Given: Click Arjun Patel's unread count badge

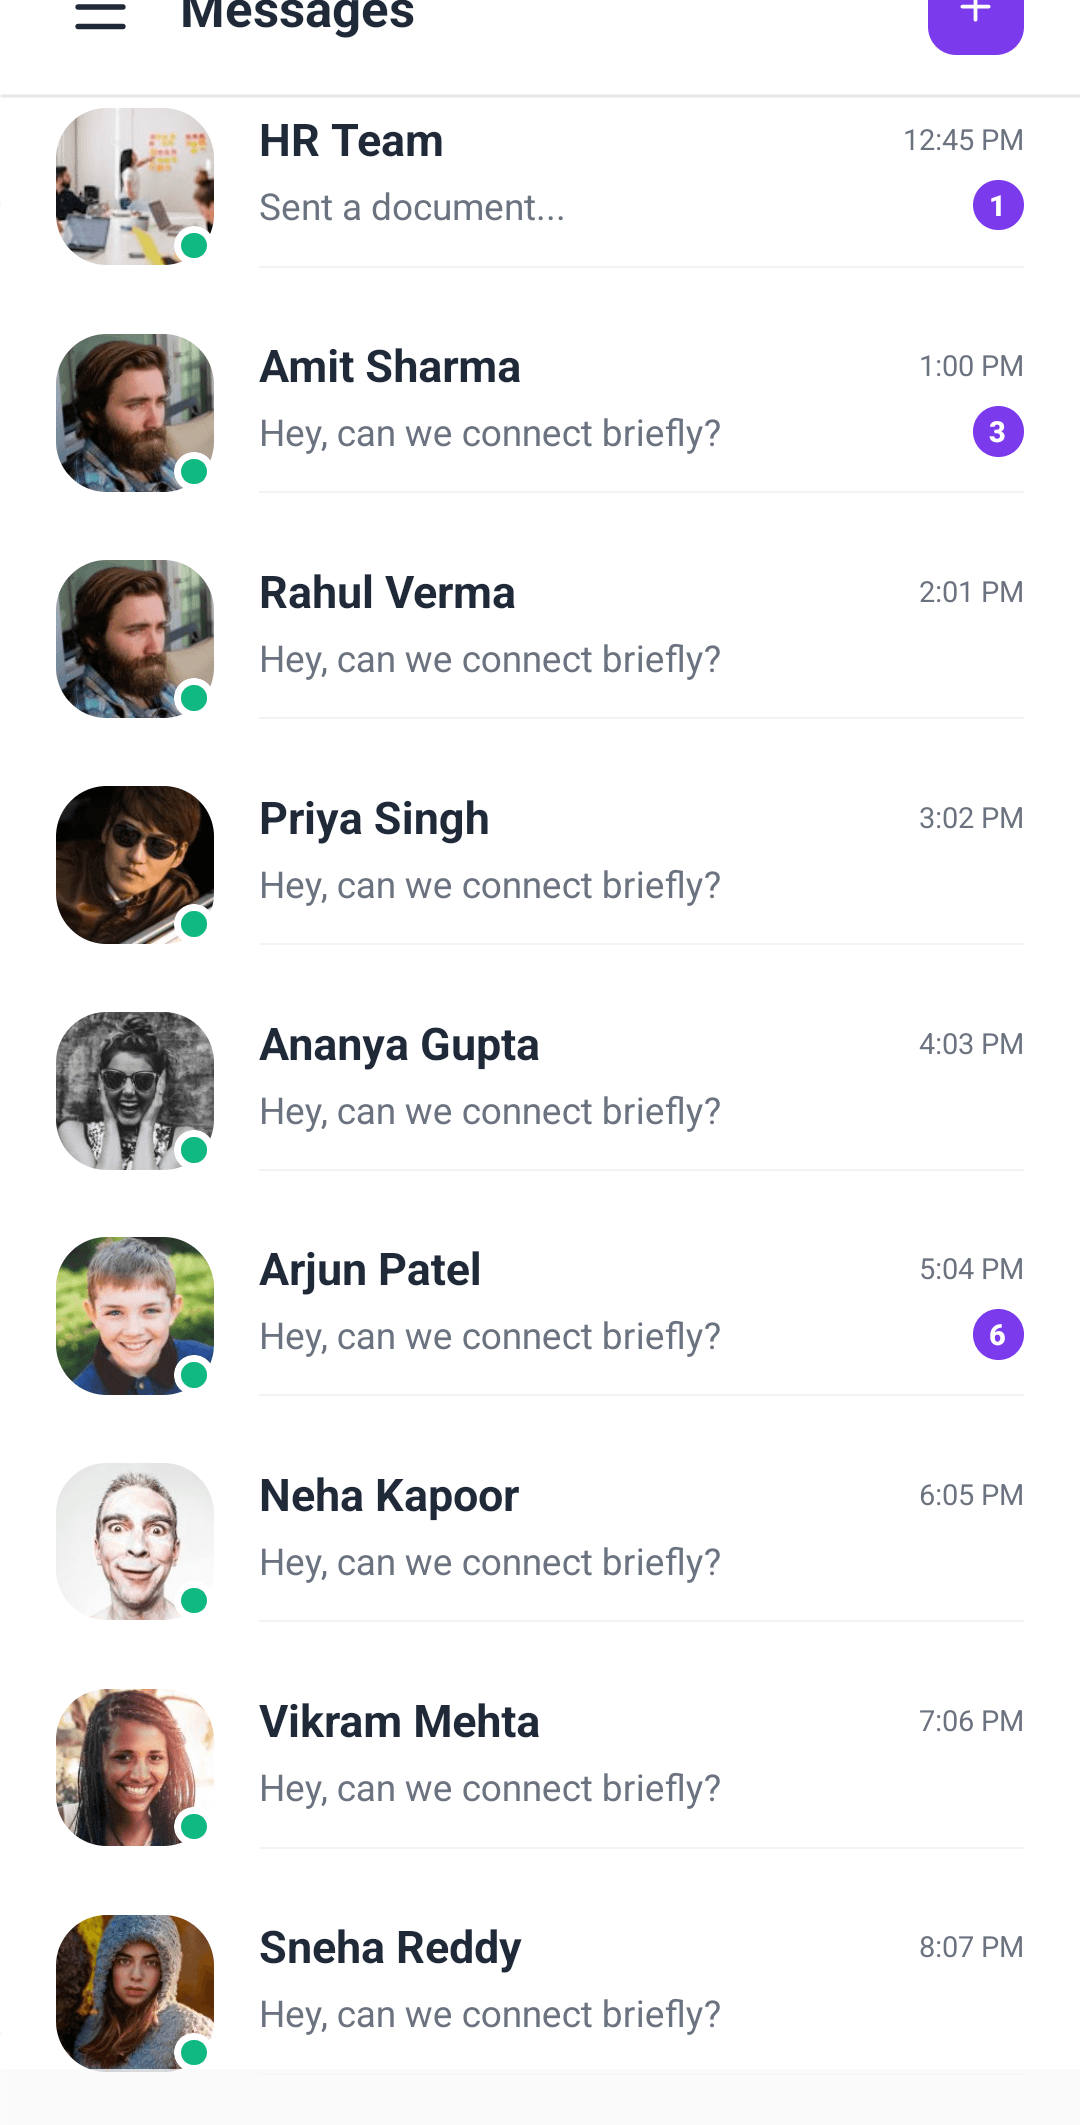Looking at the screenshot, I should pyautogui.click(x=997, y=1335).
